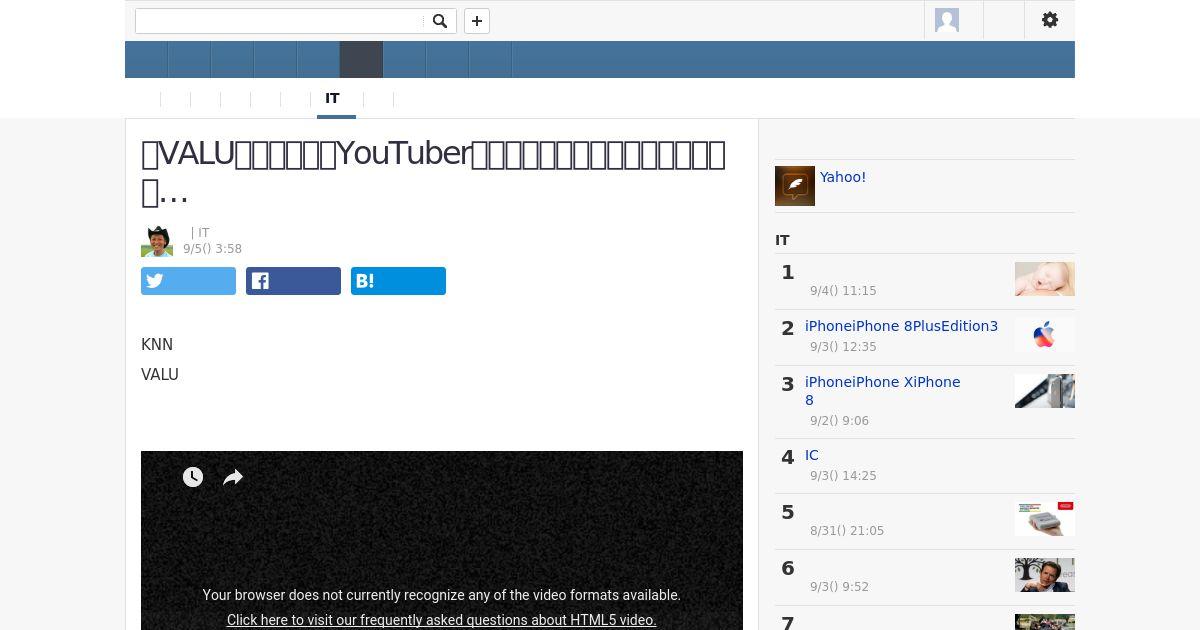Image resolution: width=1200 pixels, height=630 pixels.
Task: Open the iPhone X iPhone 8 ranking article
Action: [x=882, y=391]
